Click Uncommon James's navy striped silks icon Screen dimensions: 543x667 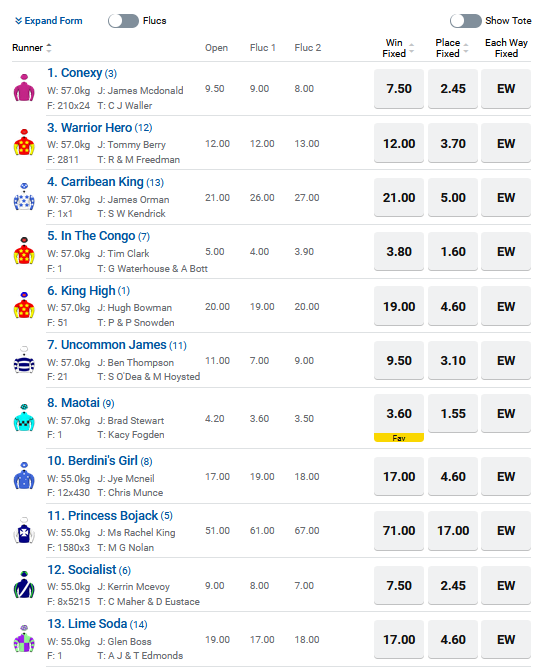(x=24, y=360)
